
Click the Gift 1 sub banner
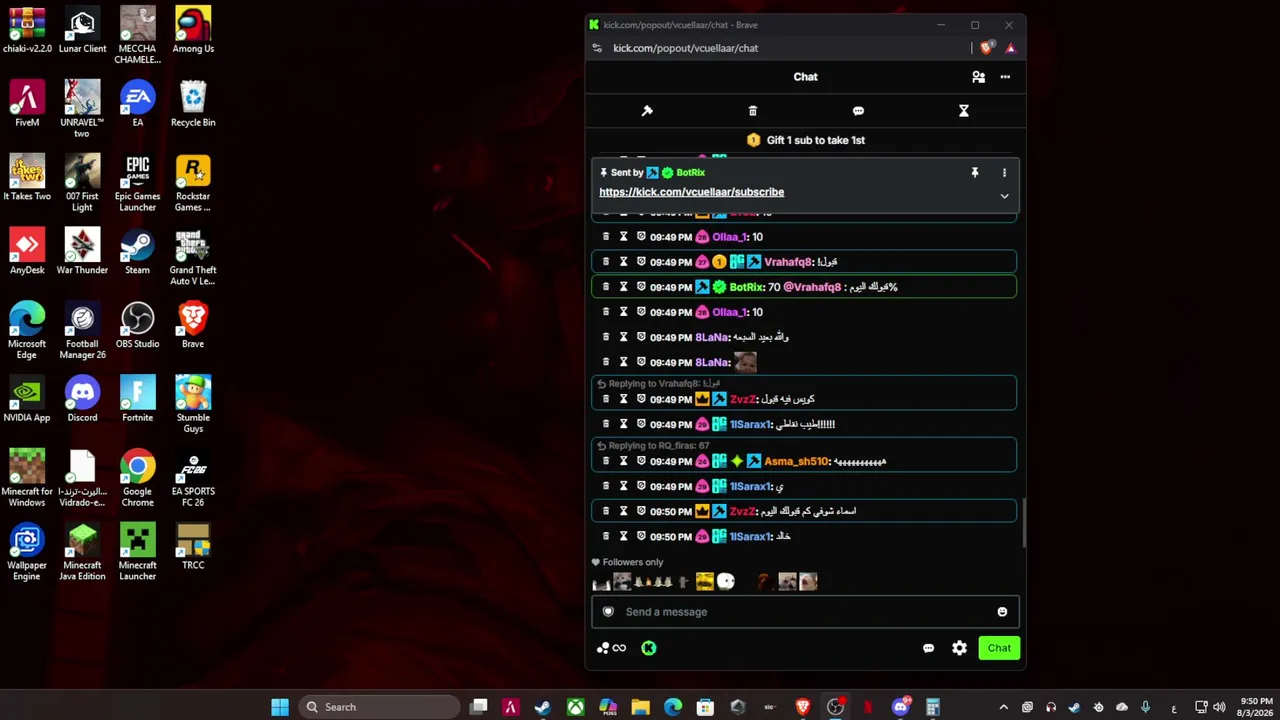pyautogui.click(x=805, y=140)
